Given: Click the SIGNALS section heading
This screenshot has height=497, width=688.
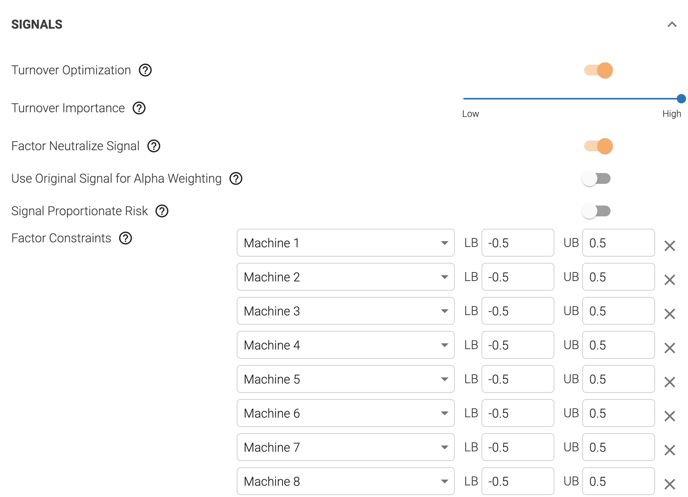Looking at the screenshot, I should [x=37, y=25].
